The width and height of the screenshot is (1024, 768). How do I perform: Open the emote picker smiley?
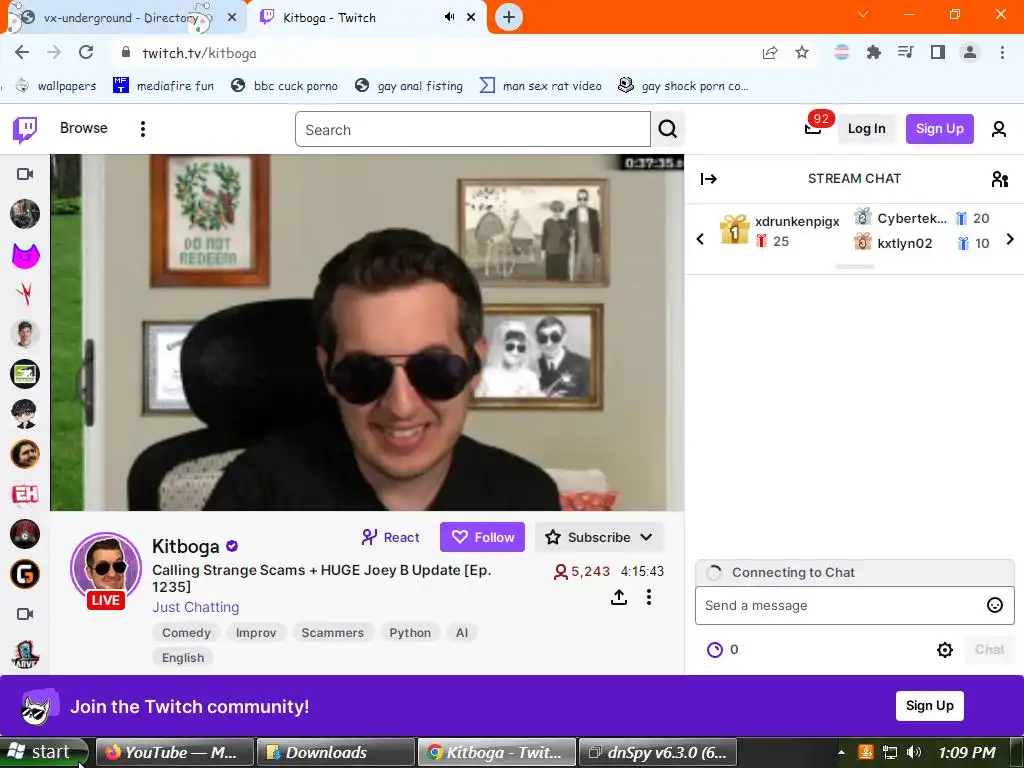[x=994, y=605]
